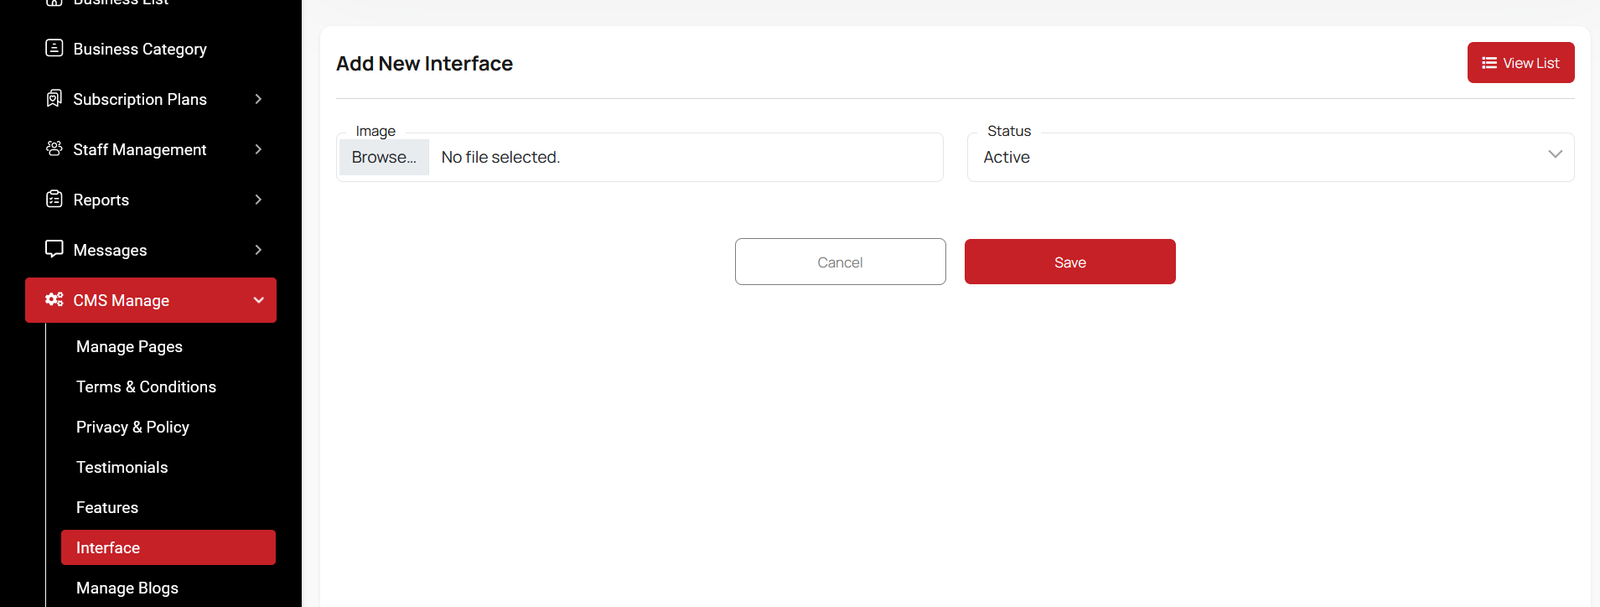Click the Cancel button
The image size is (1600, 607).
[840, 262]
